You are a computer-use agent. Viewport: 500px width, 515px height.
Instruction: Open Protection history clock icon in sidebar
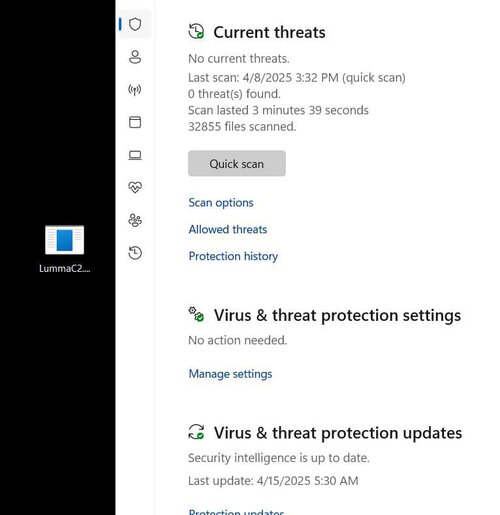(x=135, y=253)
